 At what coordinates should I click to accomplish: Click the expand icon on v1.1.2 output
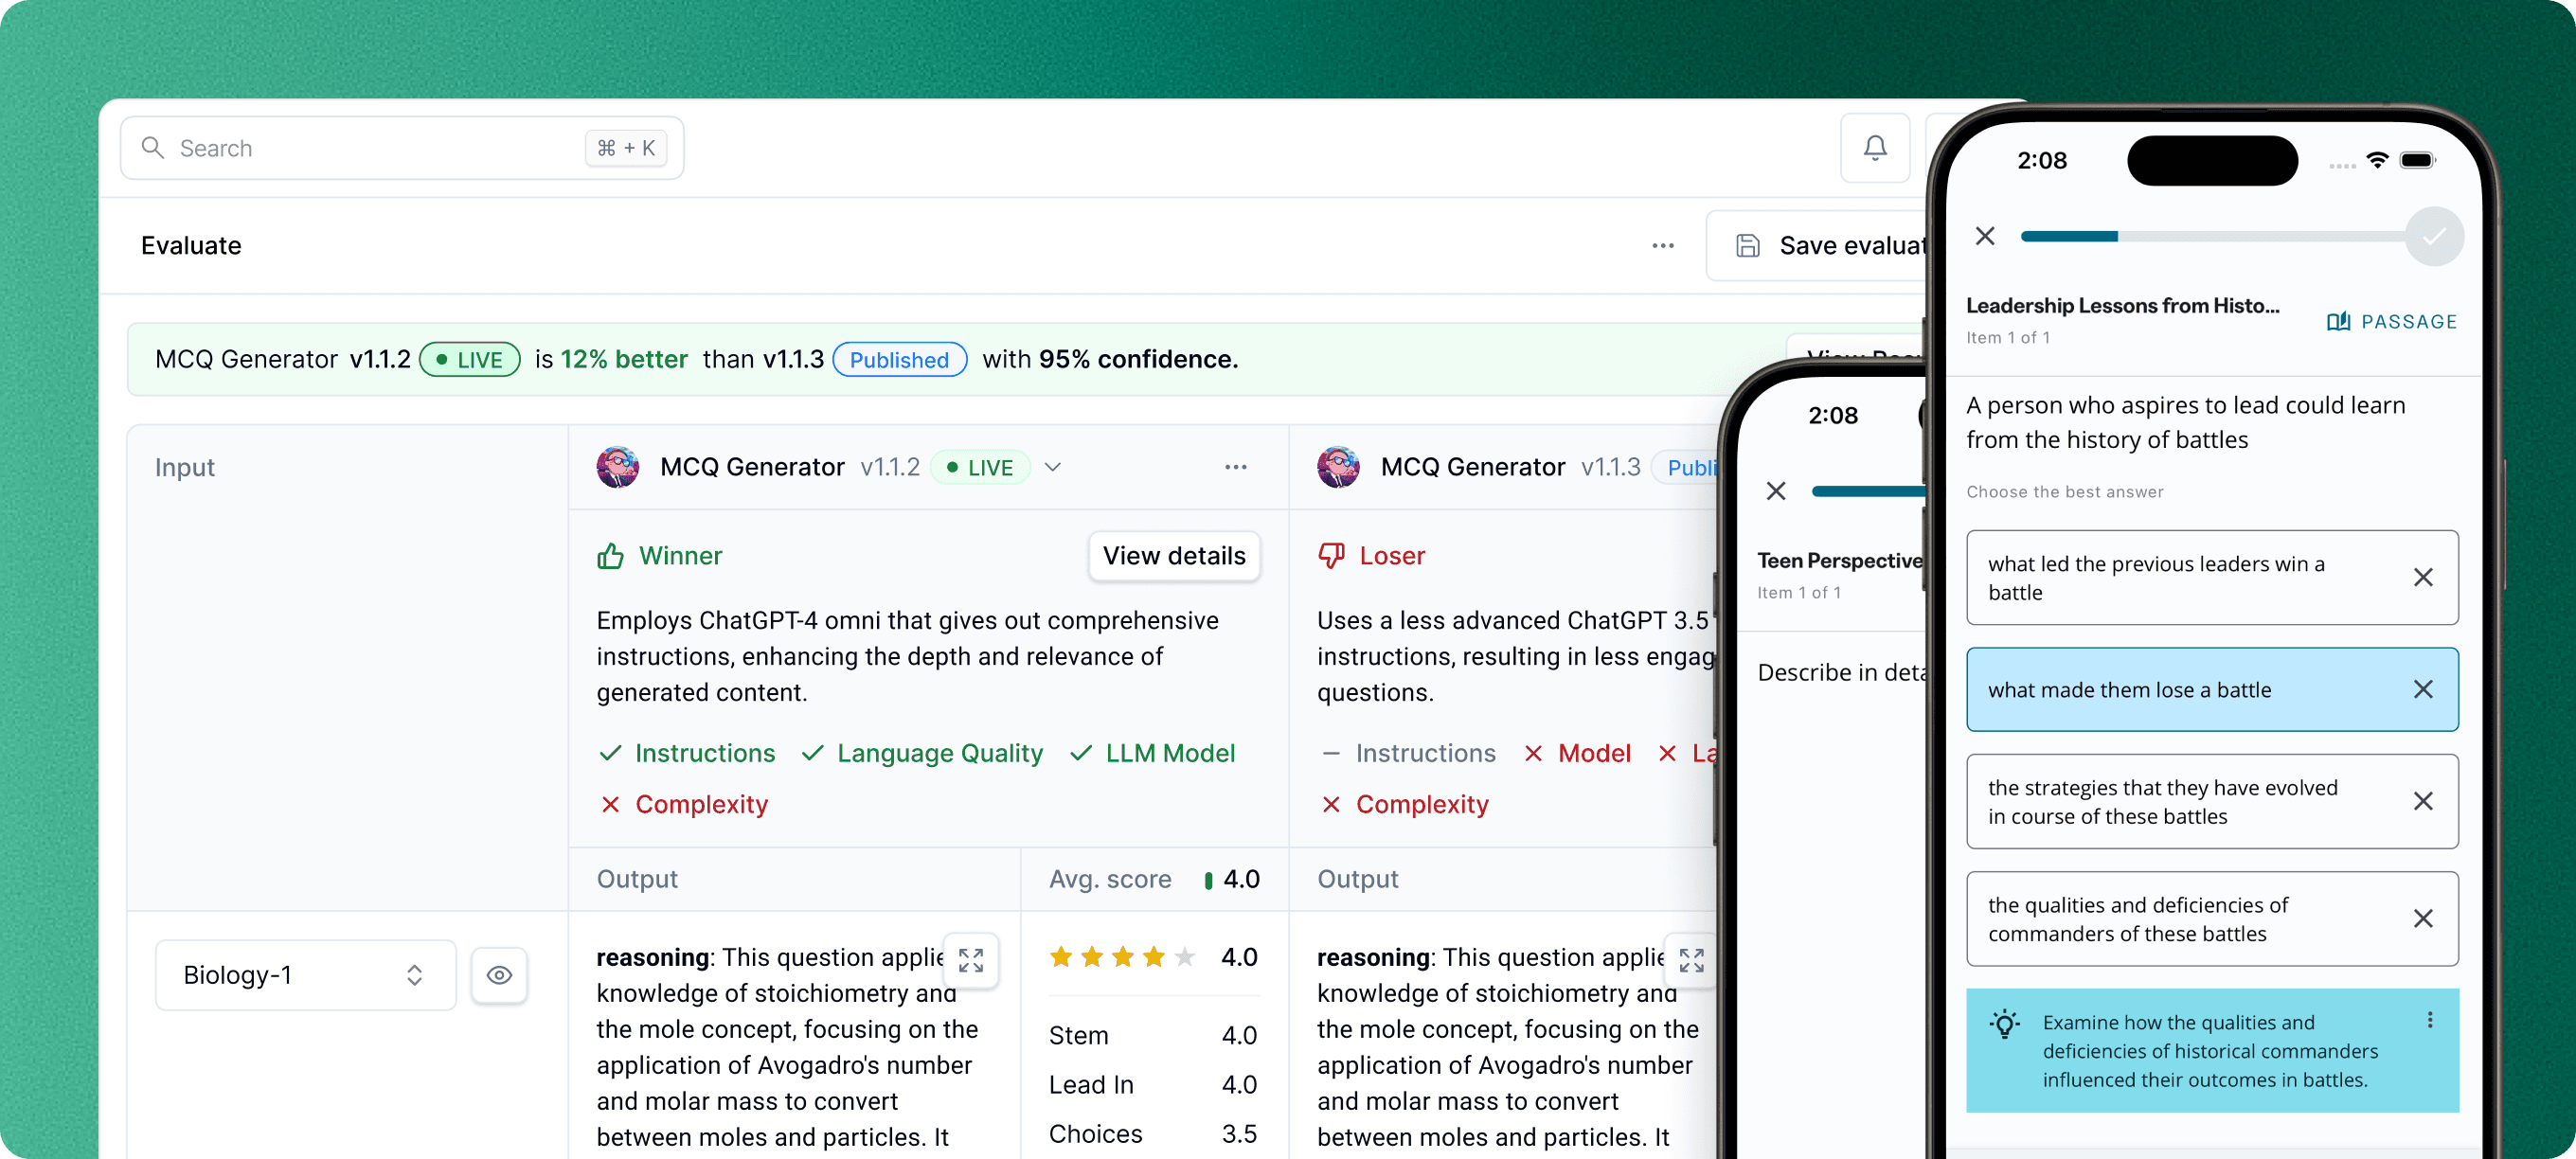(x=970, y=960)
